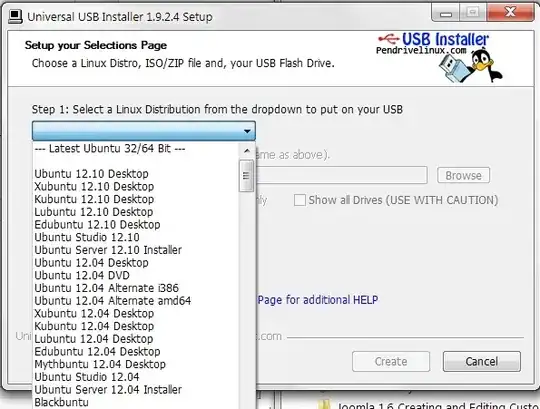Click the ISO file path input field
This screenshot has height=409, width=540.
tap(342, 175)
